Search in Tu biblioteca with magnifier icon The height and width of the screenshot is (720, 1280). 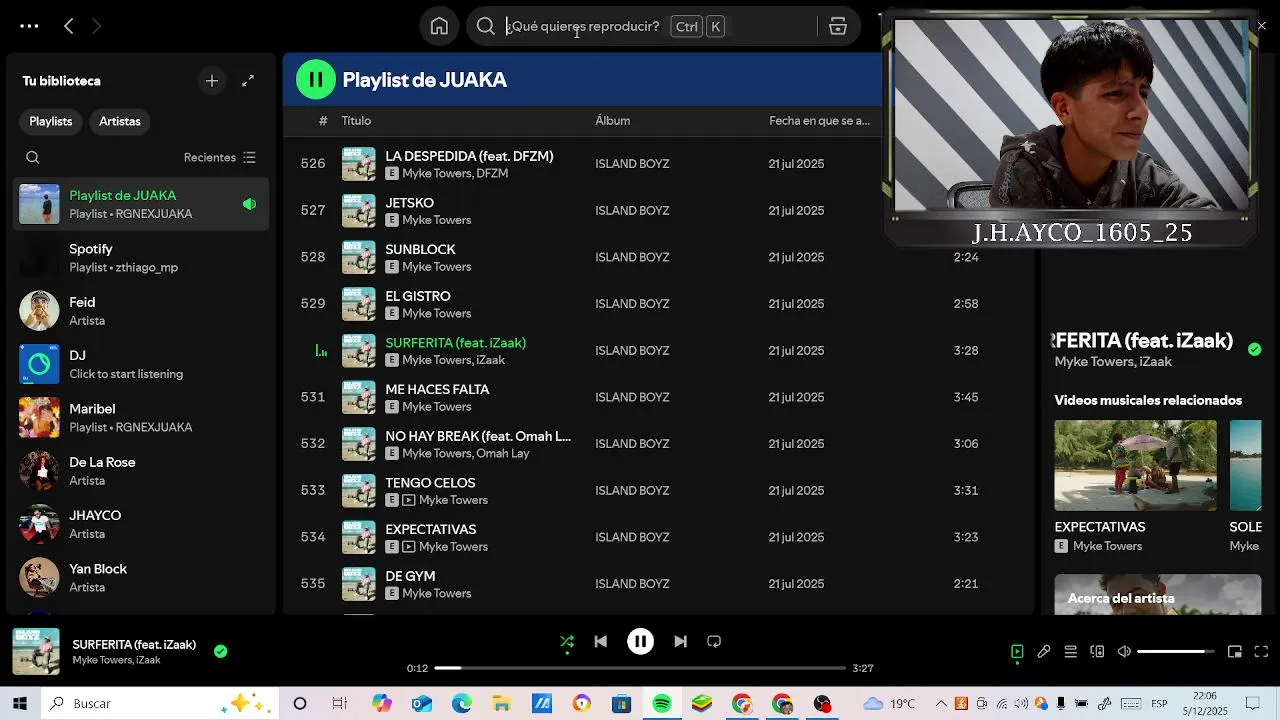pos(33,157)
